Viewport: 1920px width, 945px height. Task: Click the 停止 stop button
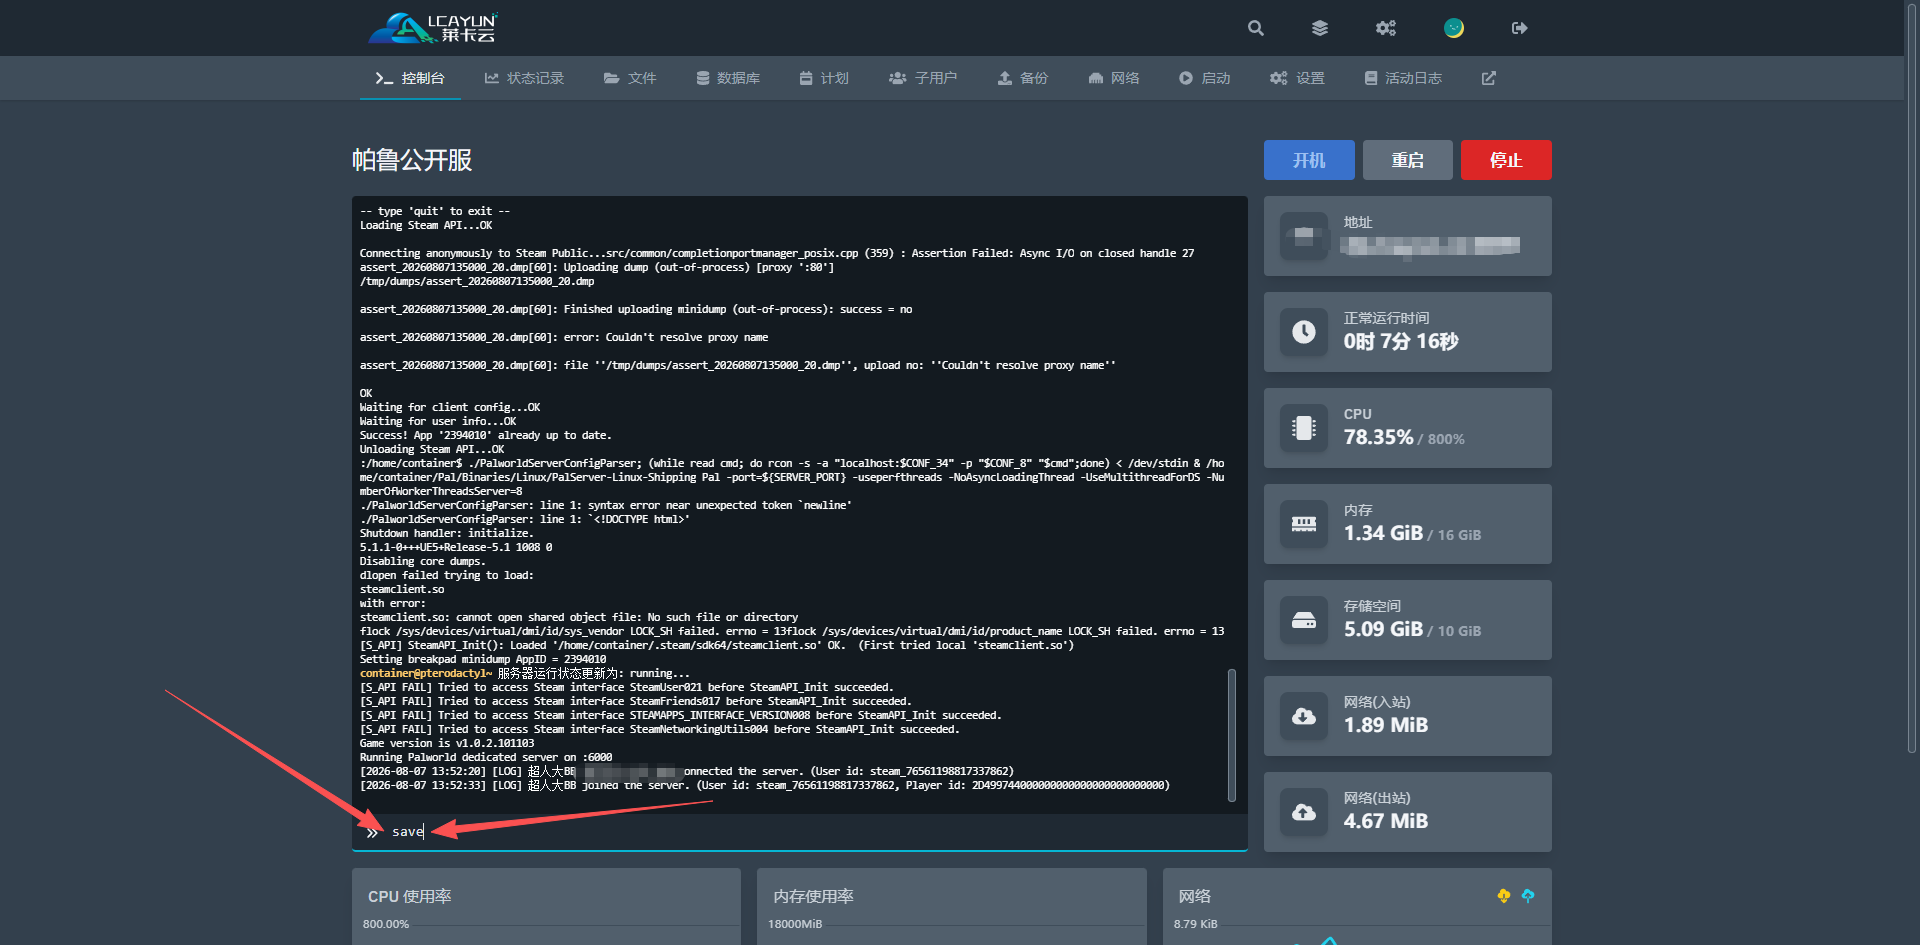(1506, 160)
